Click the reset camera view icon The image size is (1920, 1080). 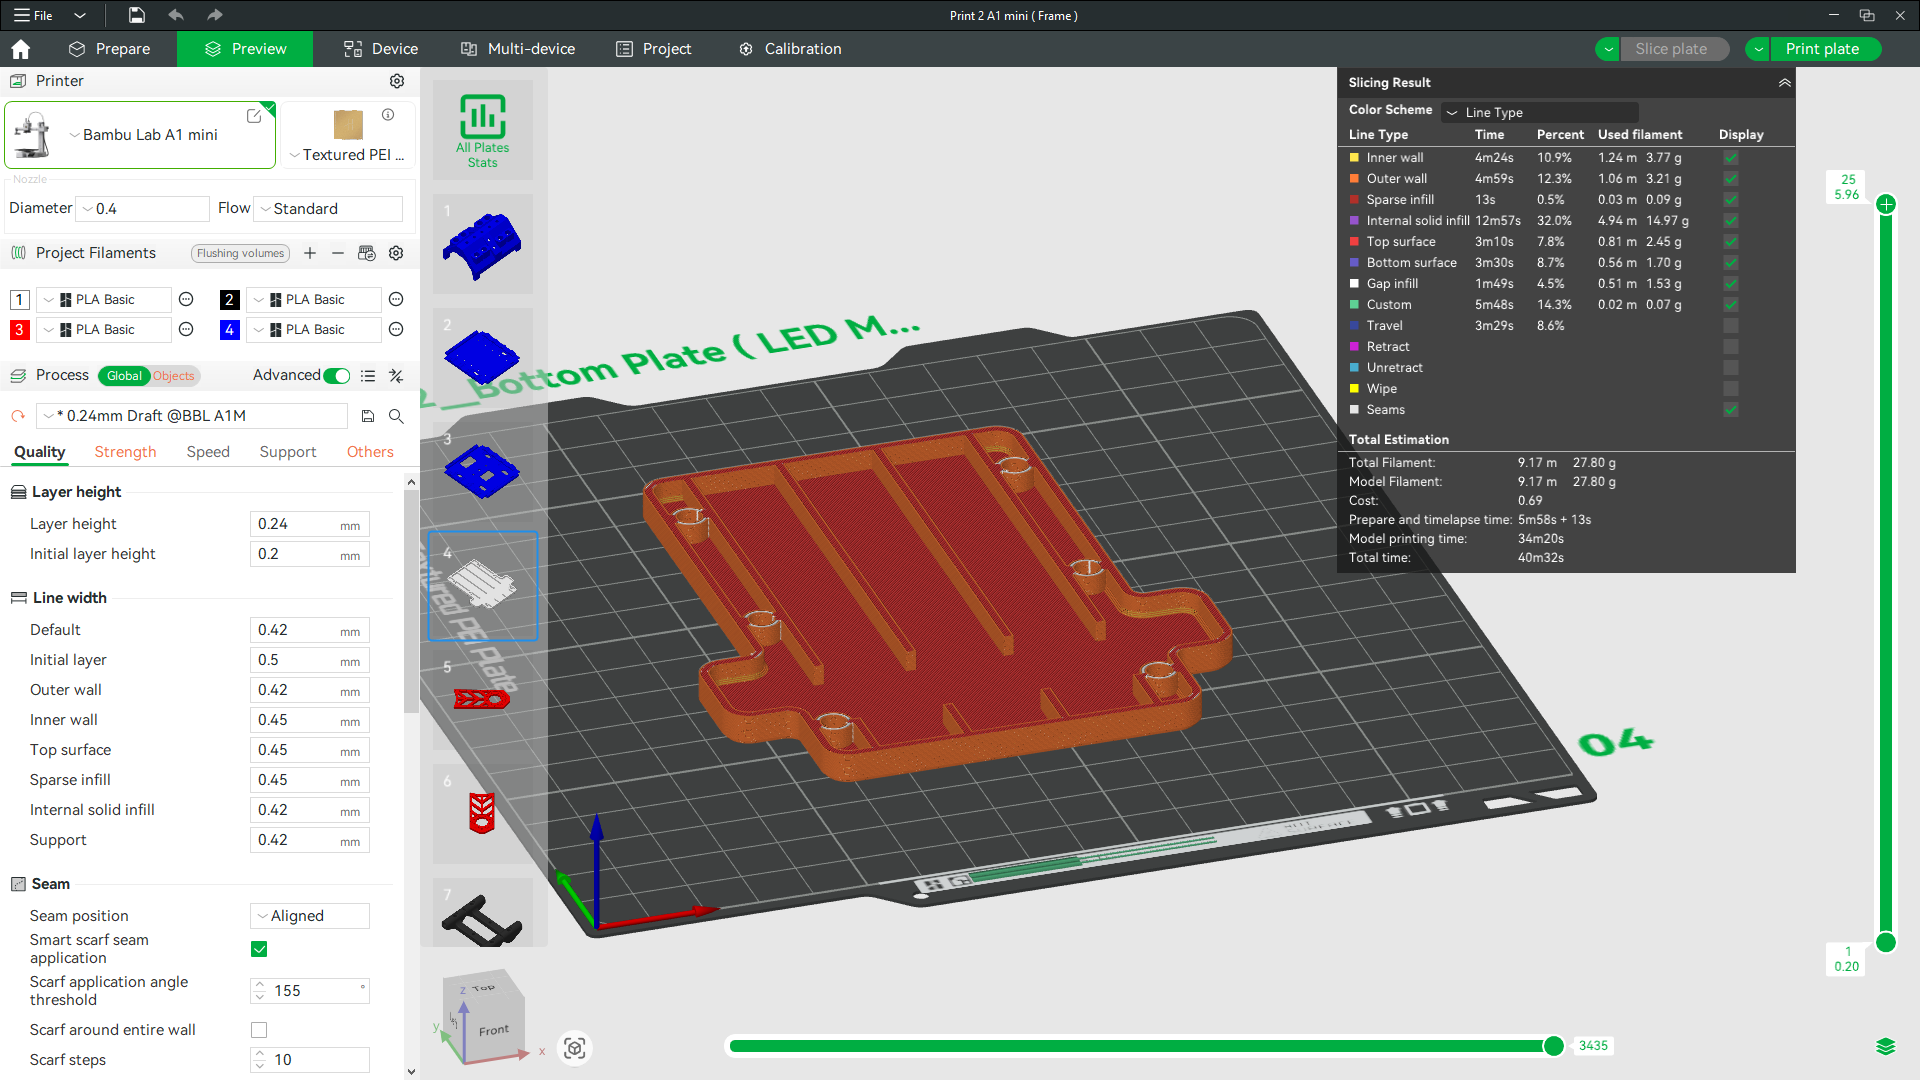click(x=574, y=1048)
